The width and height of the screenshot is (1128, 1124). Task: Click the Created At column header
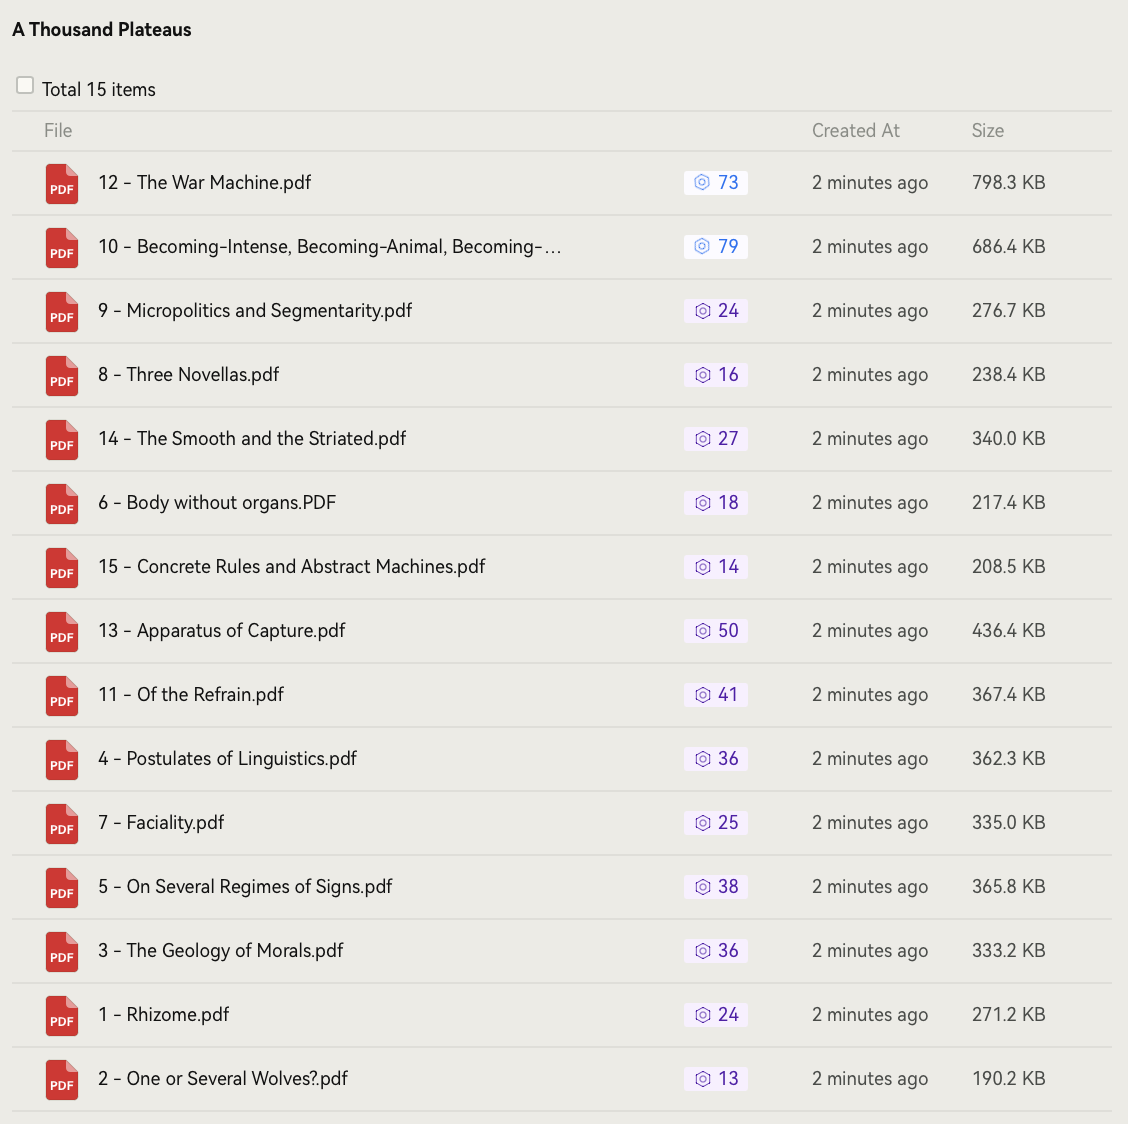(855, 130)
